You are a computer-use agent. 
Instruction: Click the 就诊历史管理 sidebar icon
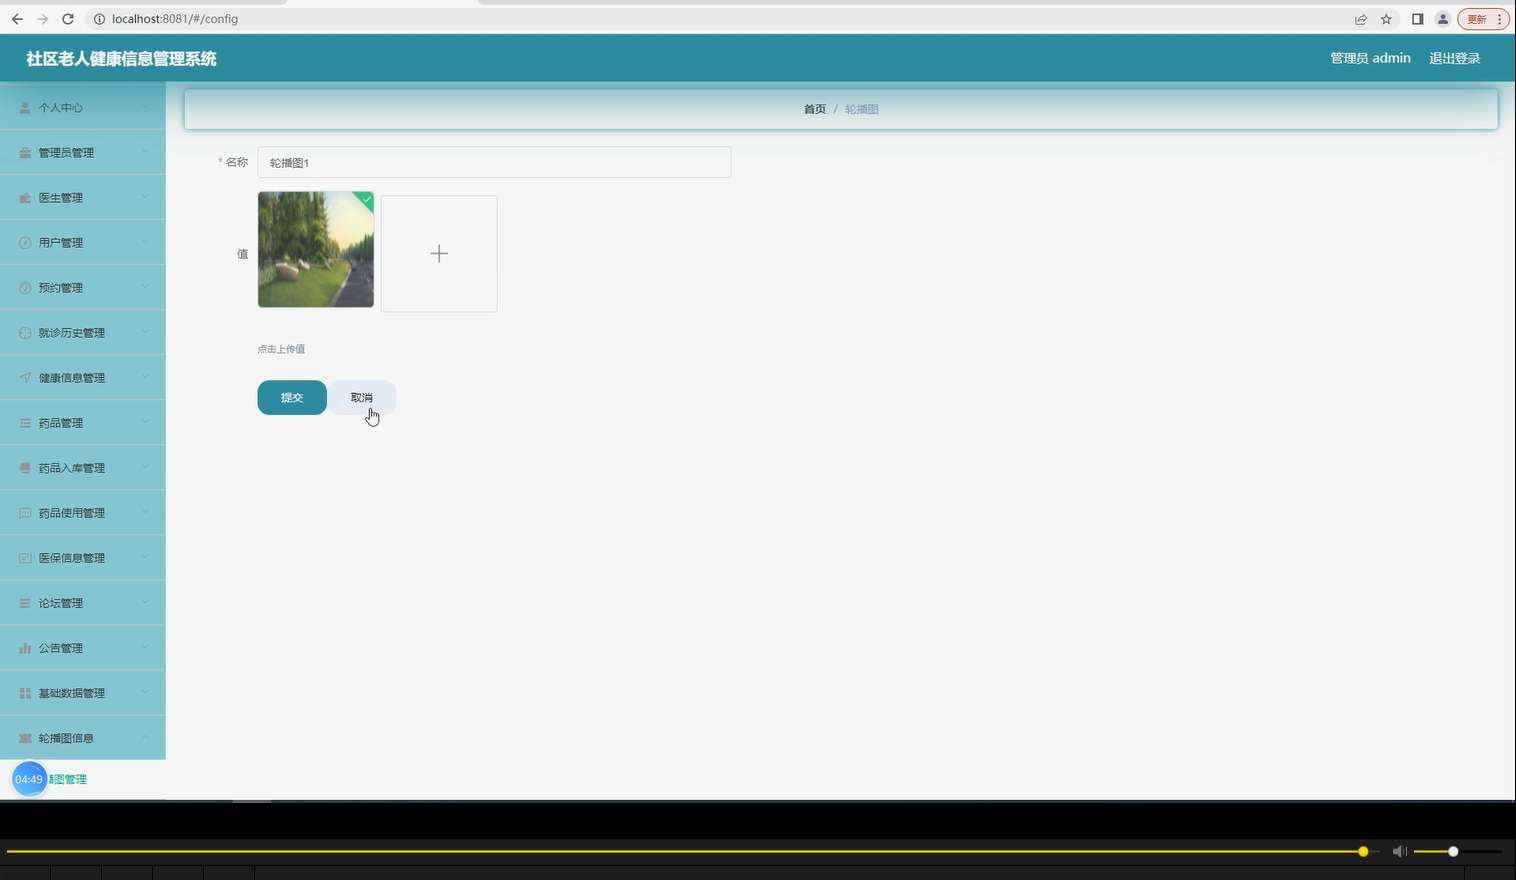point(26,333)
